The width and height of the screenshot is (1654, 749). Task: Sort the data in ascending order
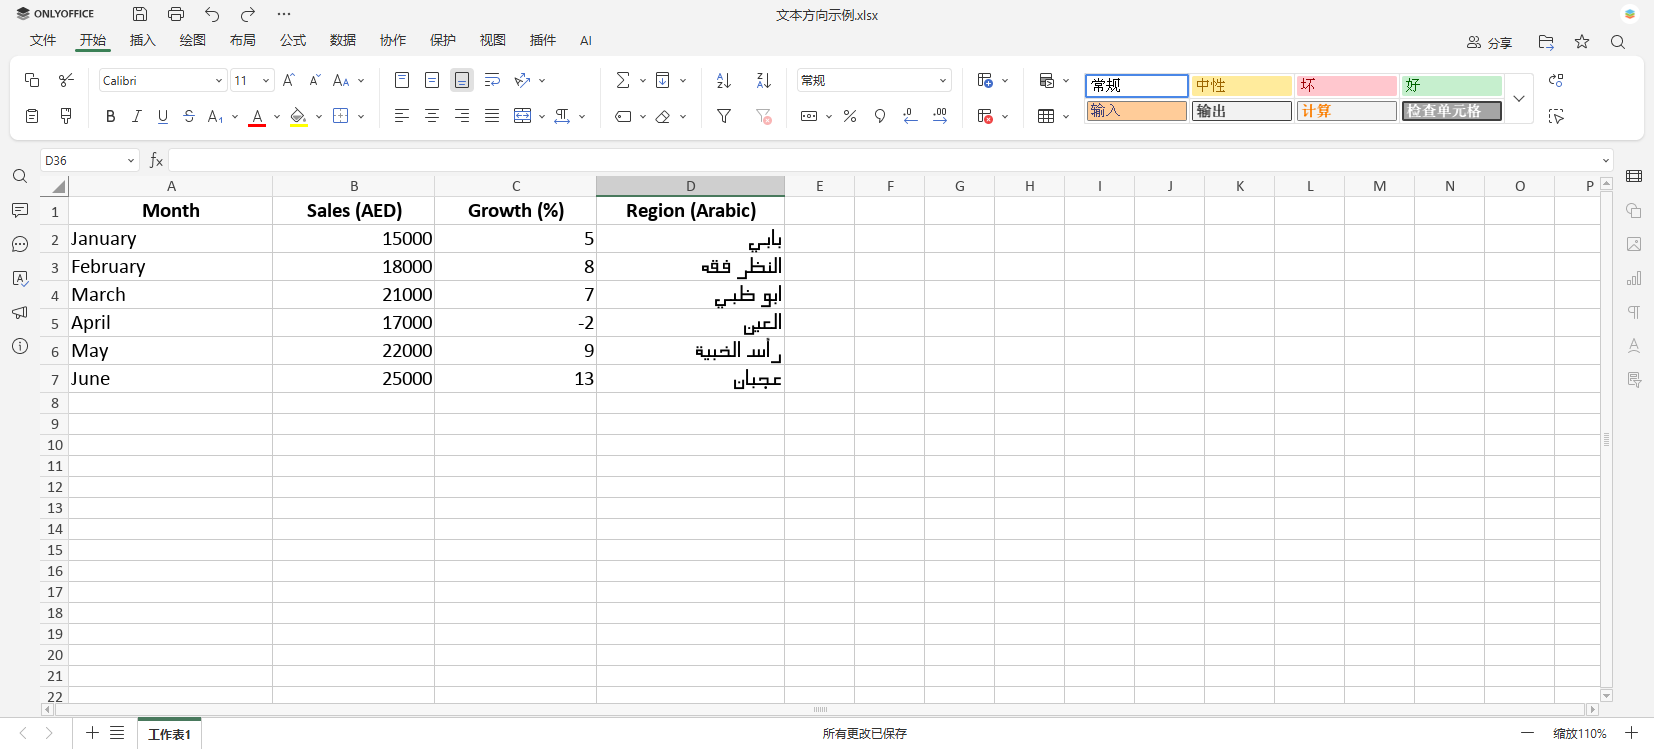[x=724, y=80]
